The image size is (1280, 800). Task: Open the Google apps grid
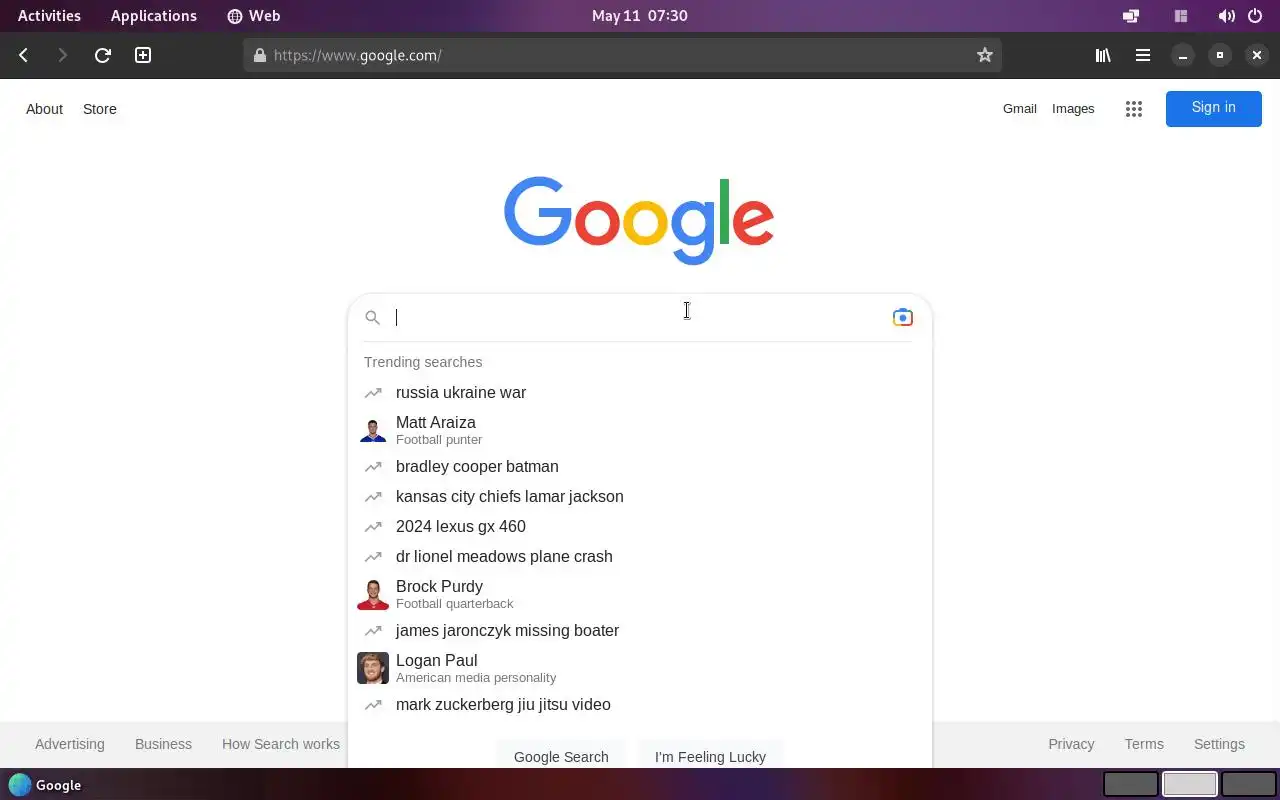pos(1133,109)
